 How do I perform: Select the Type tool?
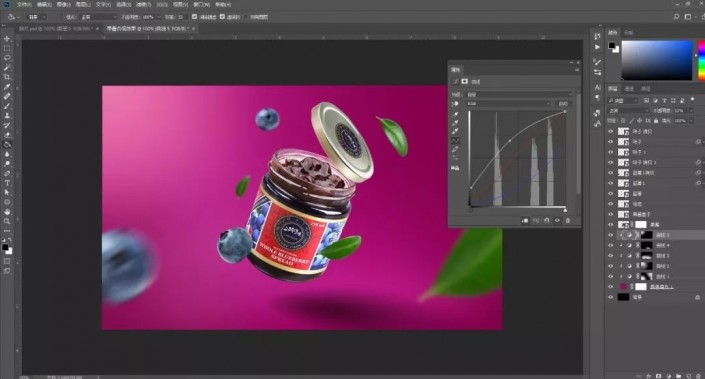tap(7, 183)
